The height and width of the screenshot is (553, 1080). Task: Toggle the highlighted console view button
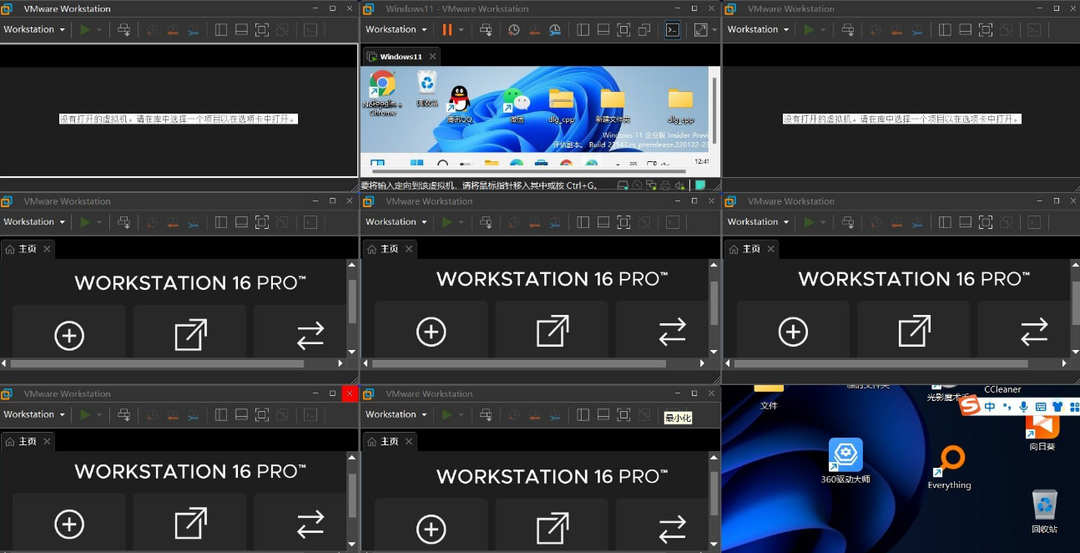(672, 30)
